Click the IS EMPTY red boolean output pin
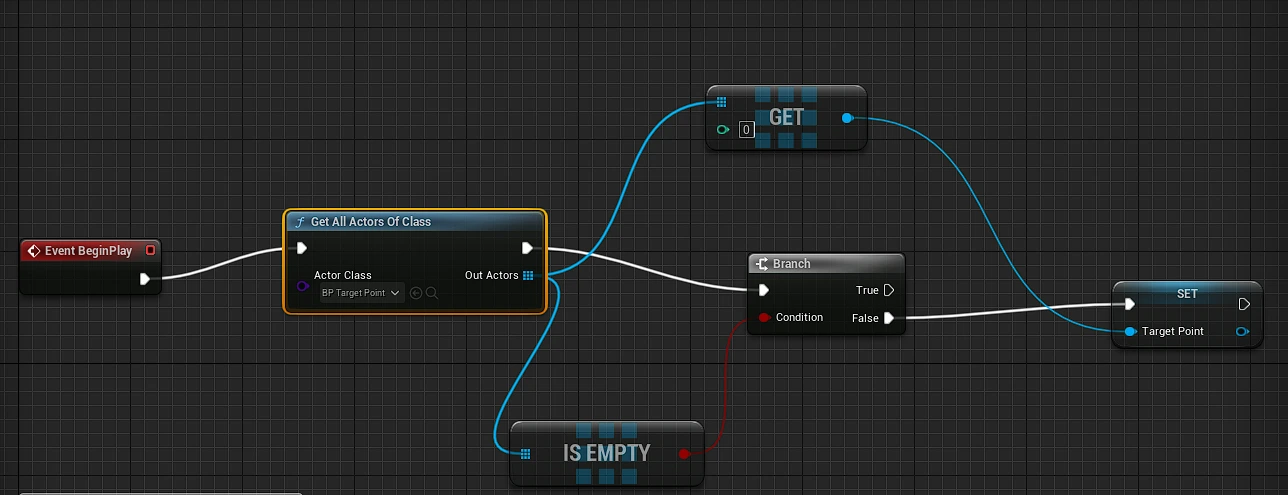Image resolution: width=1288 pixels, height=495 pixels. tap(684, 453)
